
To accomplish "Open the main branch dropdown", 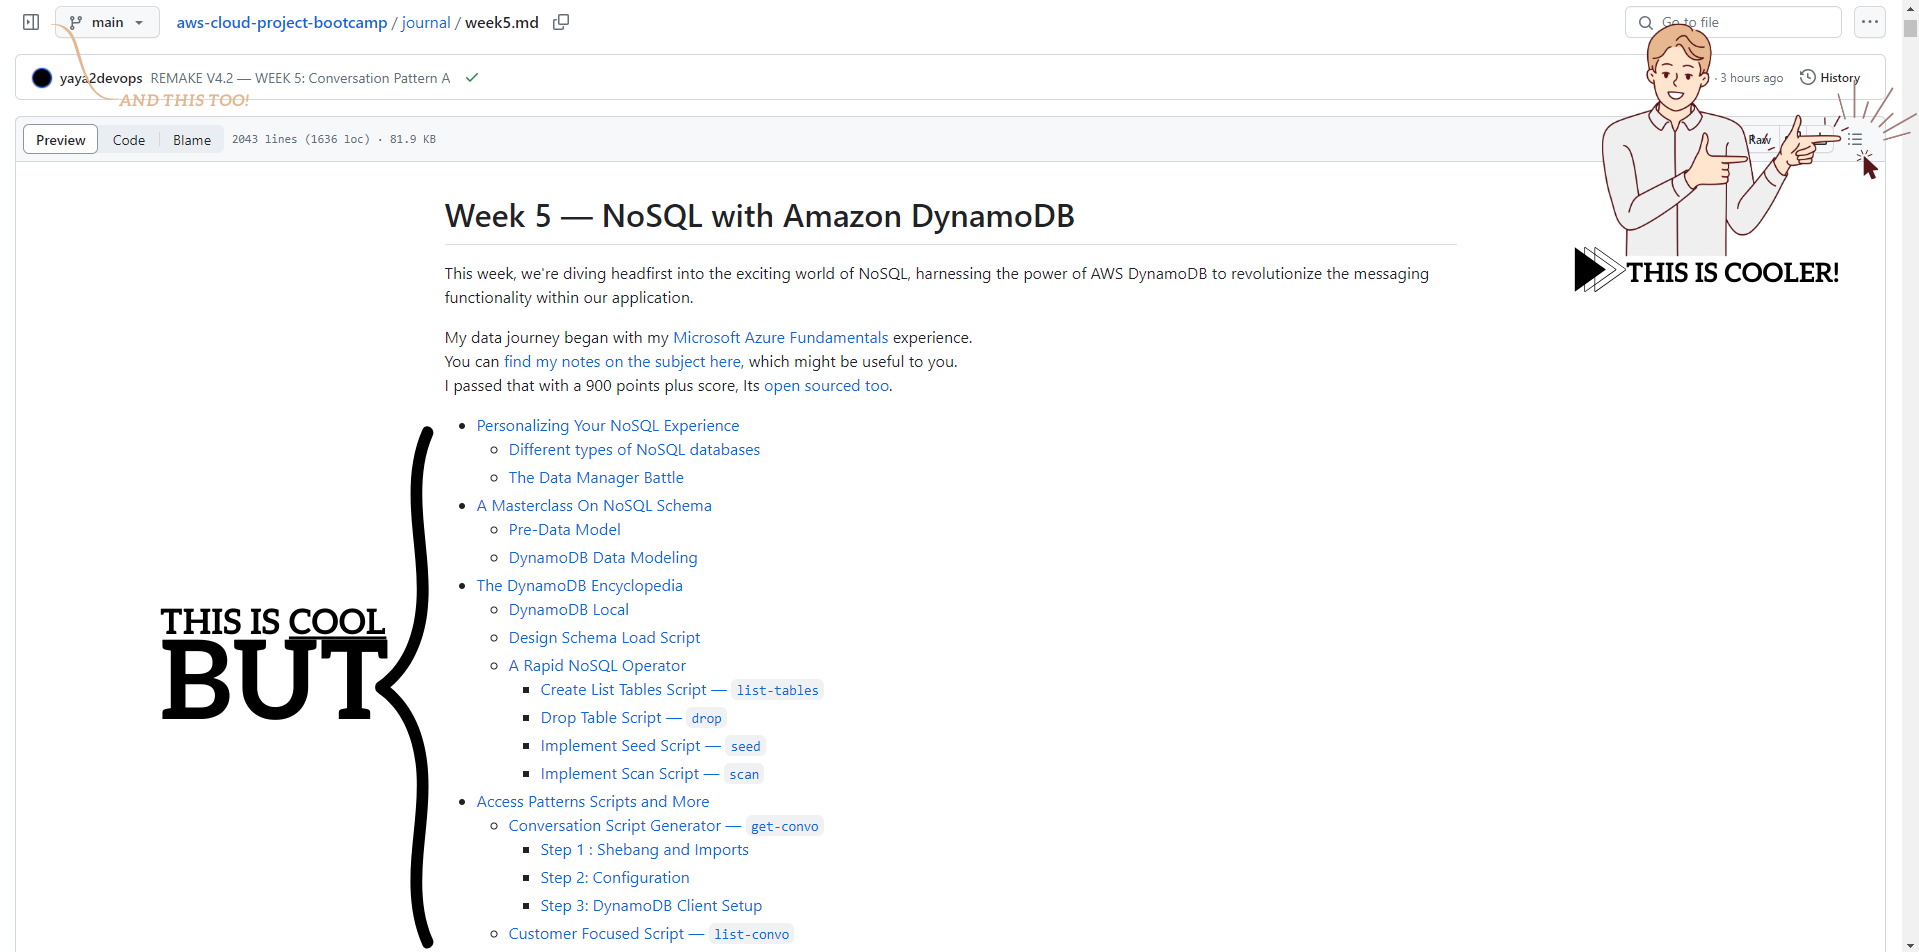I will [107, 22].
